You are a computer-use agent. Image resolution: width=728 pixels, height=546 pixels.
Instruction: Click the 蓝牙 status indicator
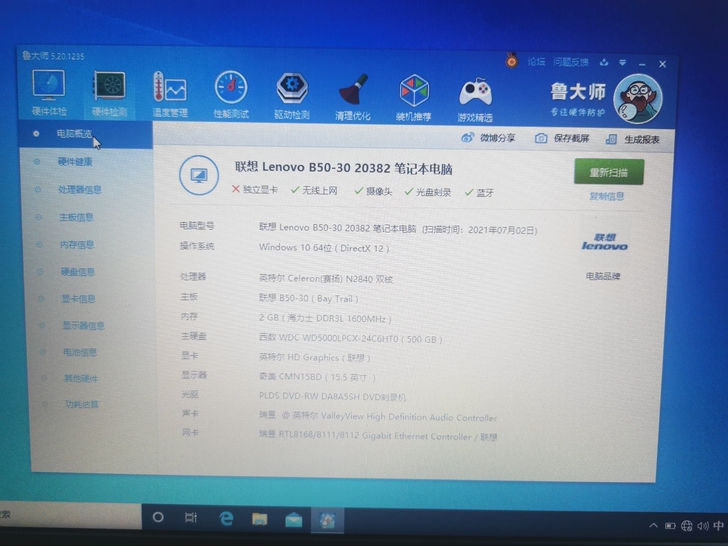(479, 193)
